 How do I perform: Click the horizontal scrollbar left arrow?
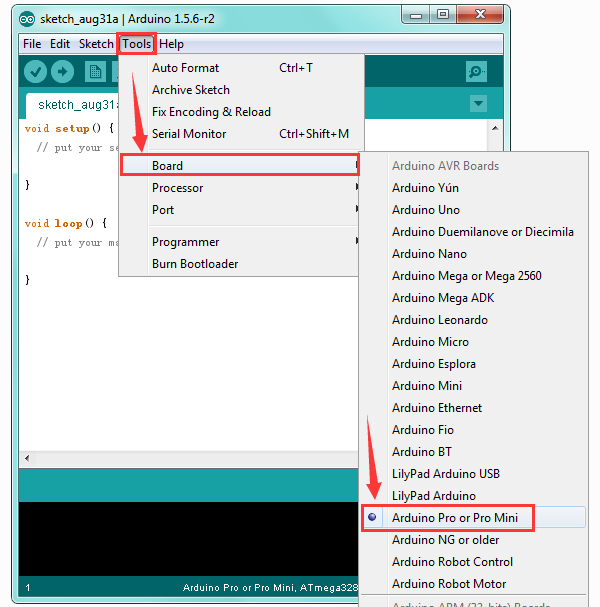click(27, 458)
